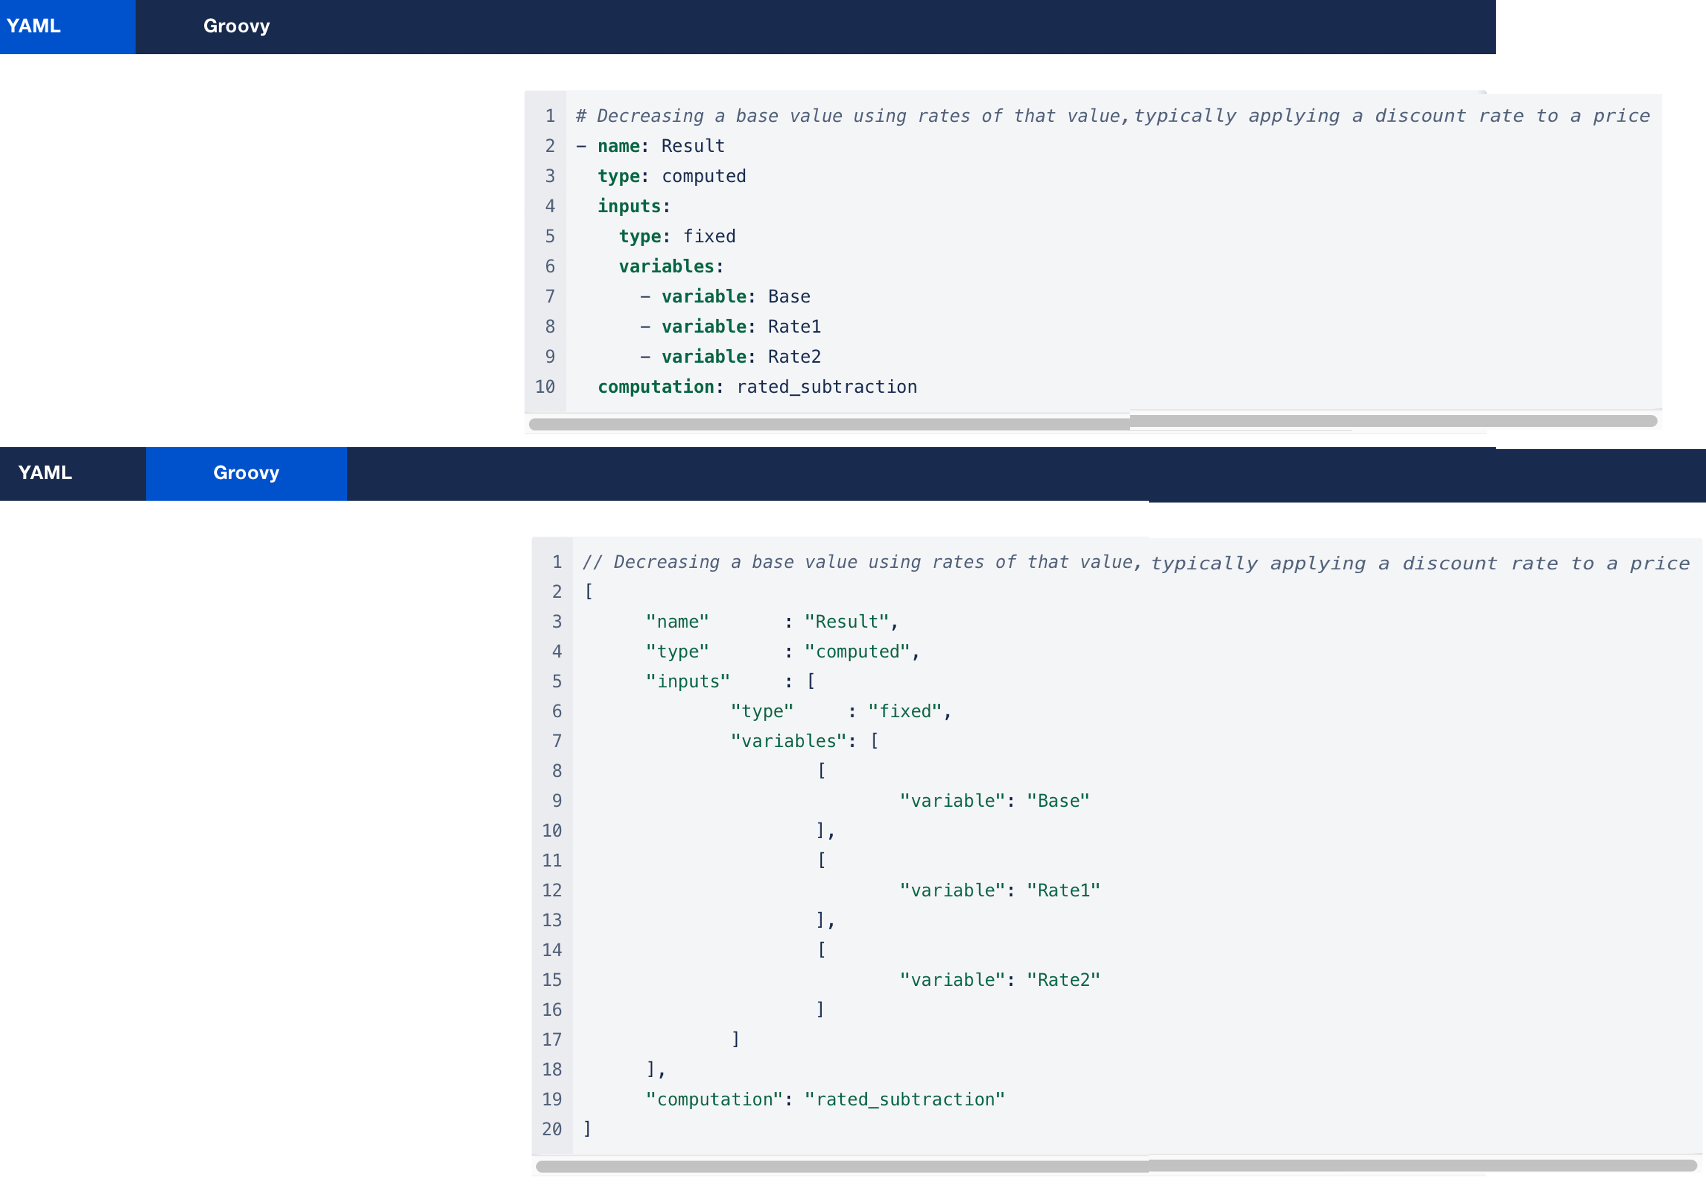
Task: Click the YAML comment line about decreasing base value
Action: click(1112, 116)
